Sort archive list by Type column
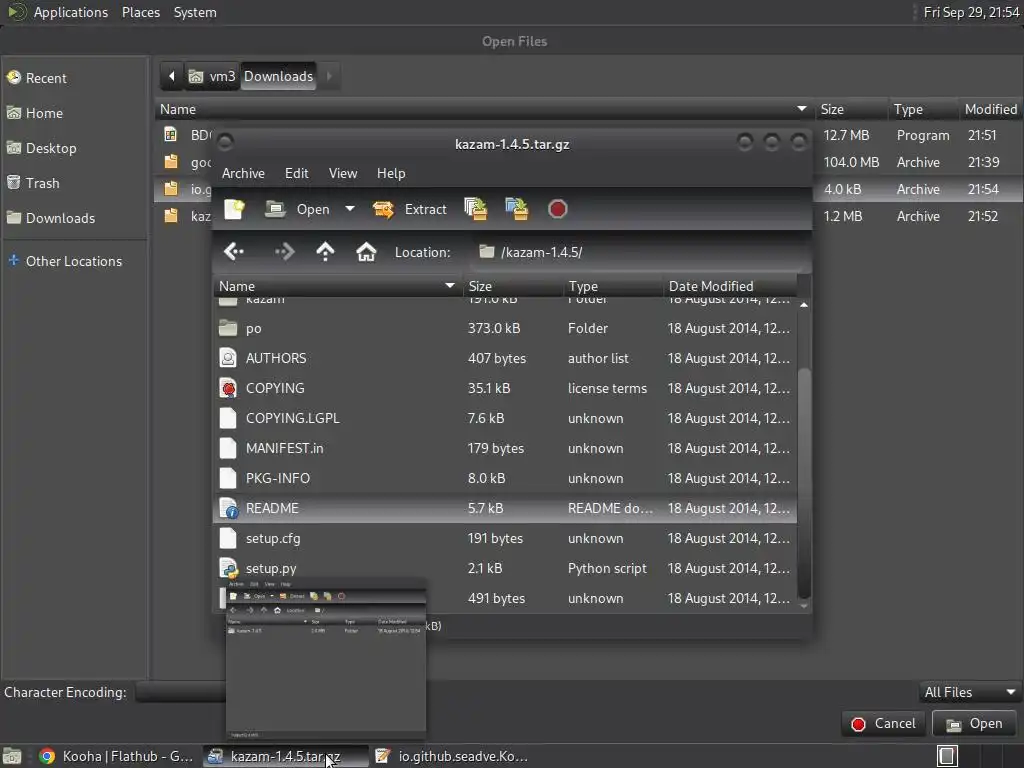The height and width of the screenshot is (768, 1024). pos(613,287)
